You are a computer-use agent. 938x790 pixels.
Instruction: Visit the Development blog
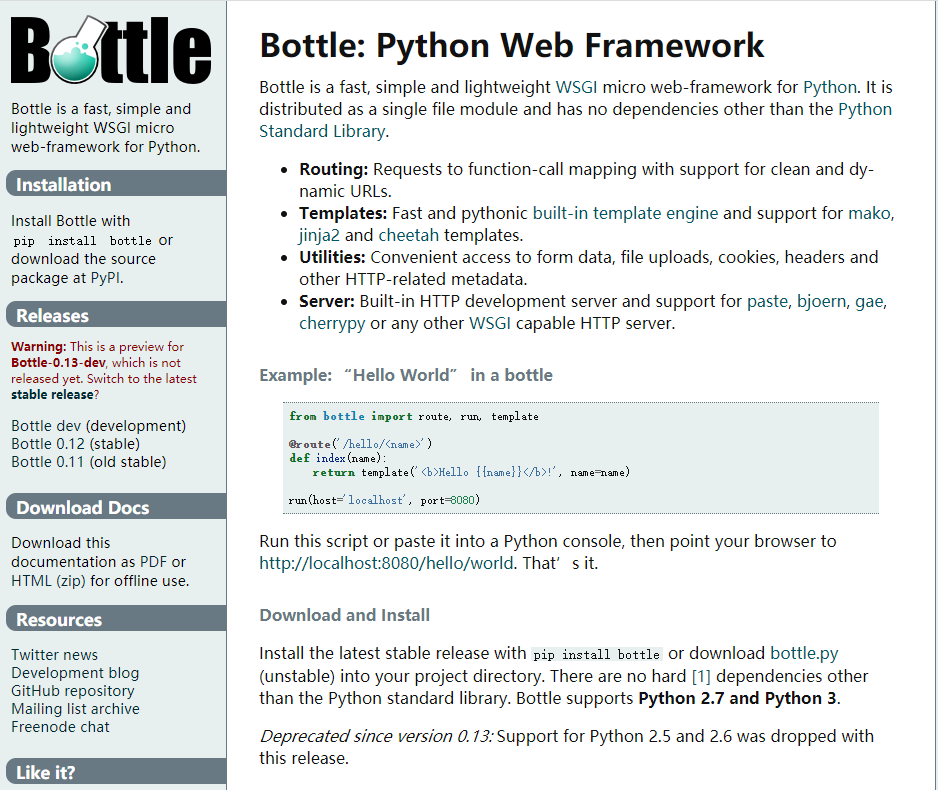tap(74, 672)
